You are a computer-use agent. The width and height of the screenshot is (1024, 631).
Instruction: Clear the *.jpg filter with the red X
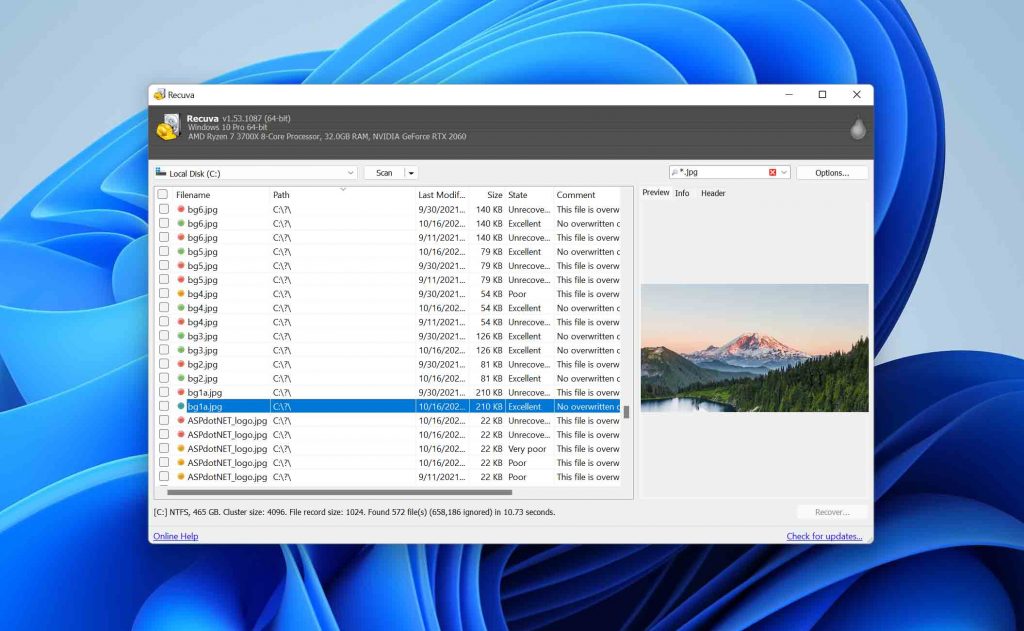tap(772, 171)
